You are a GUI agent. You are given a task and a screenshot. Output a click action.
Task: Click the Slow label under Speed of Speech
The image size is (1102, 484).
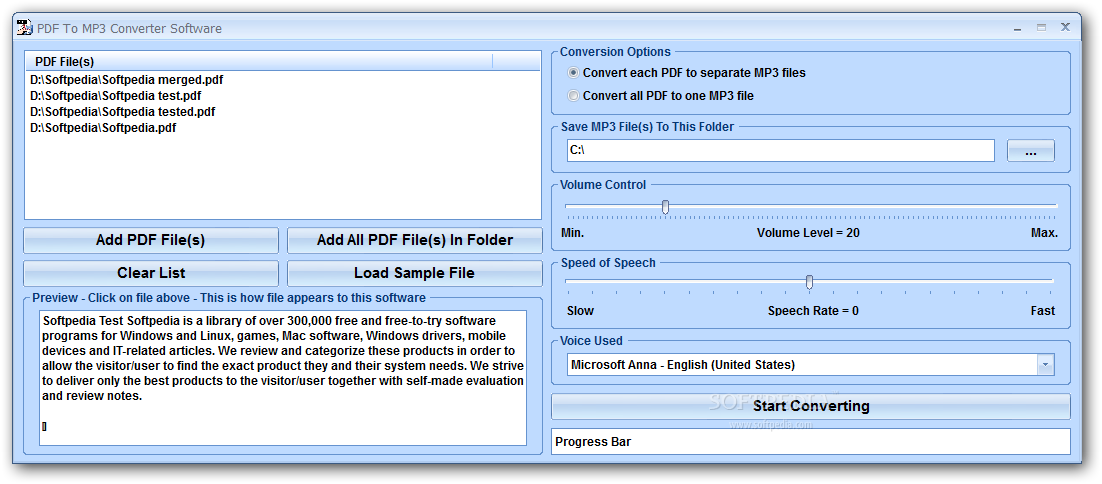581,310
